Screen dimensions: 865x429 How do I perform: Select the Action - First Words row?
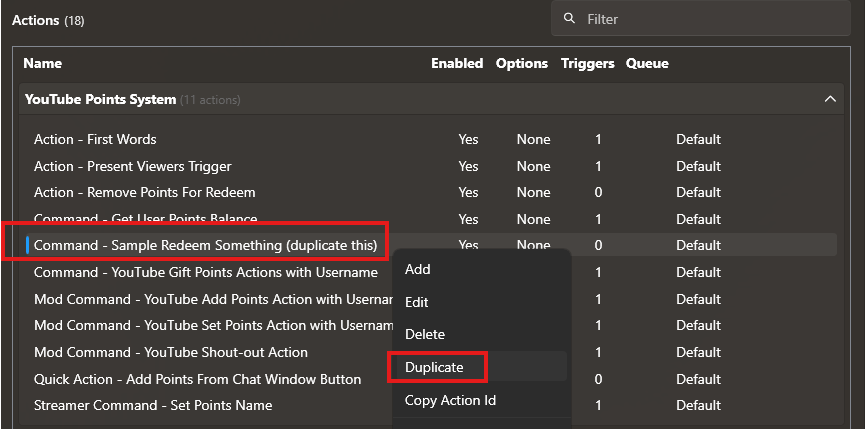click(95, 139)
